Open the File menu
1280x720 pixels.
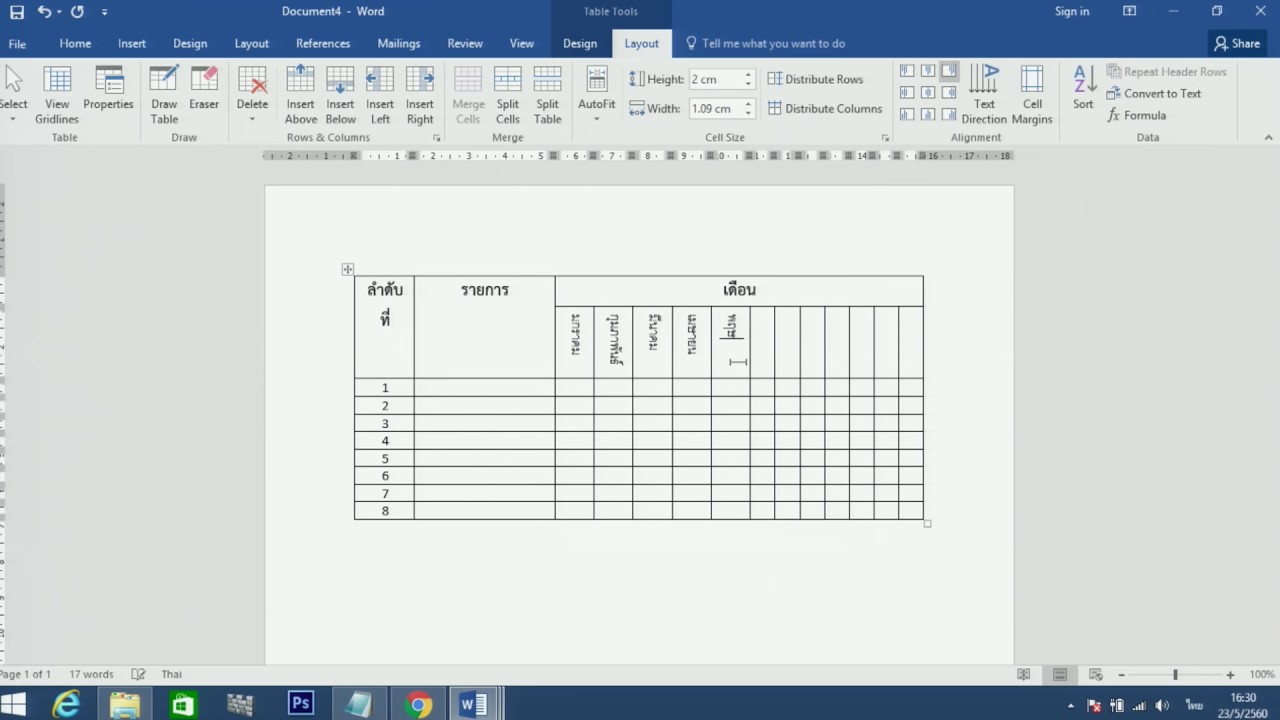pos(17,44)
